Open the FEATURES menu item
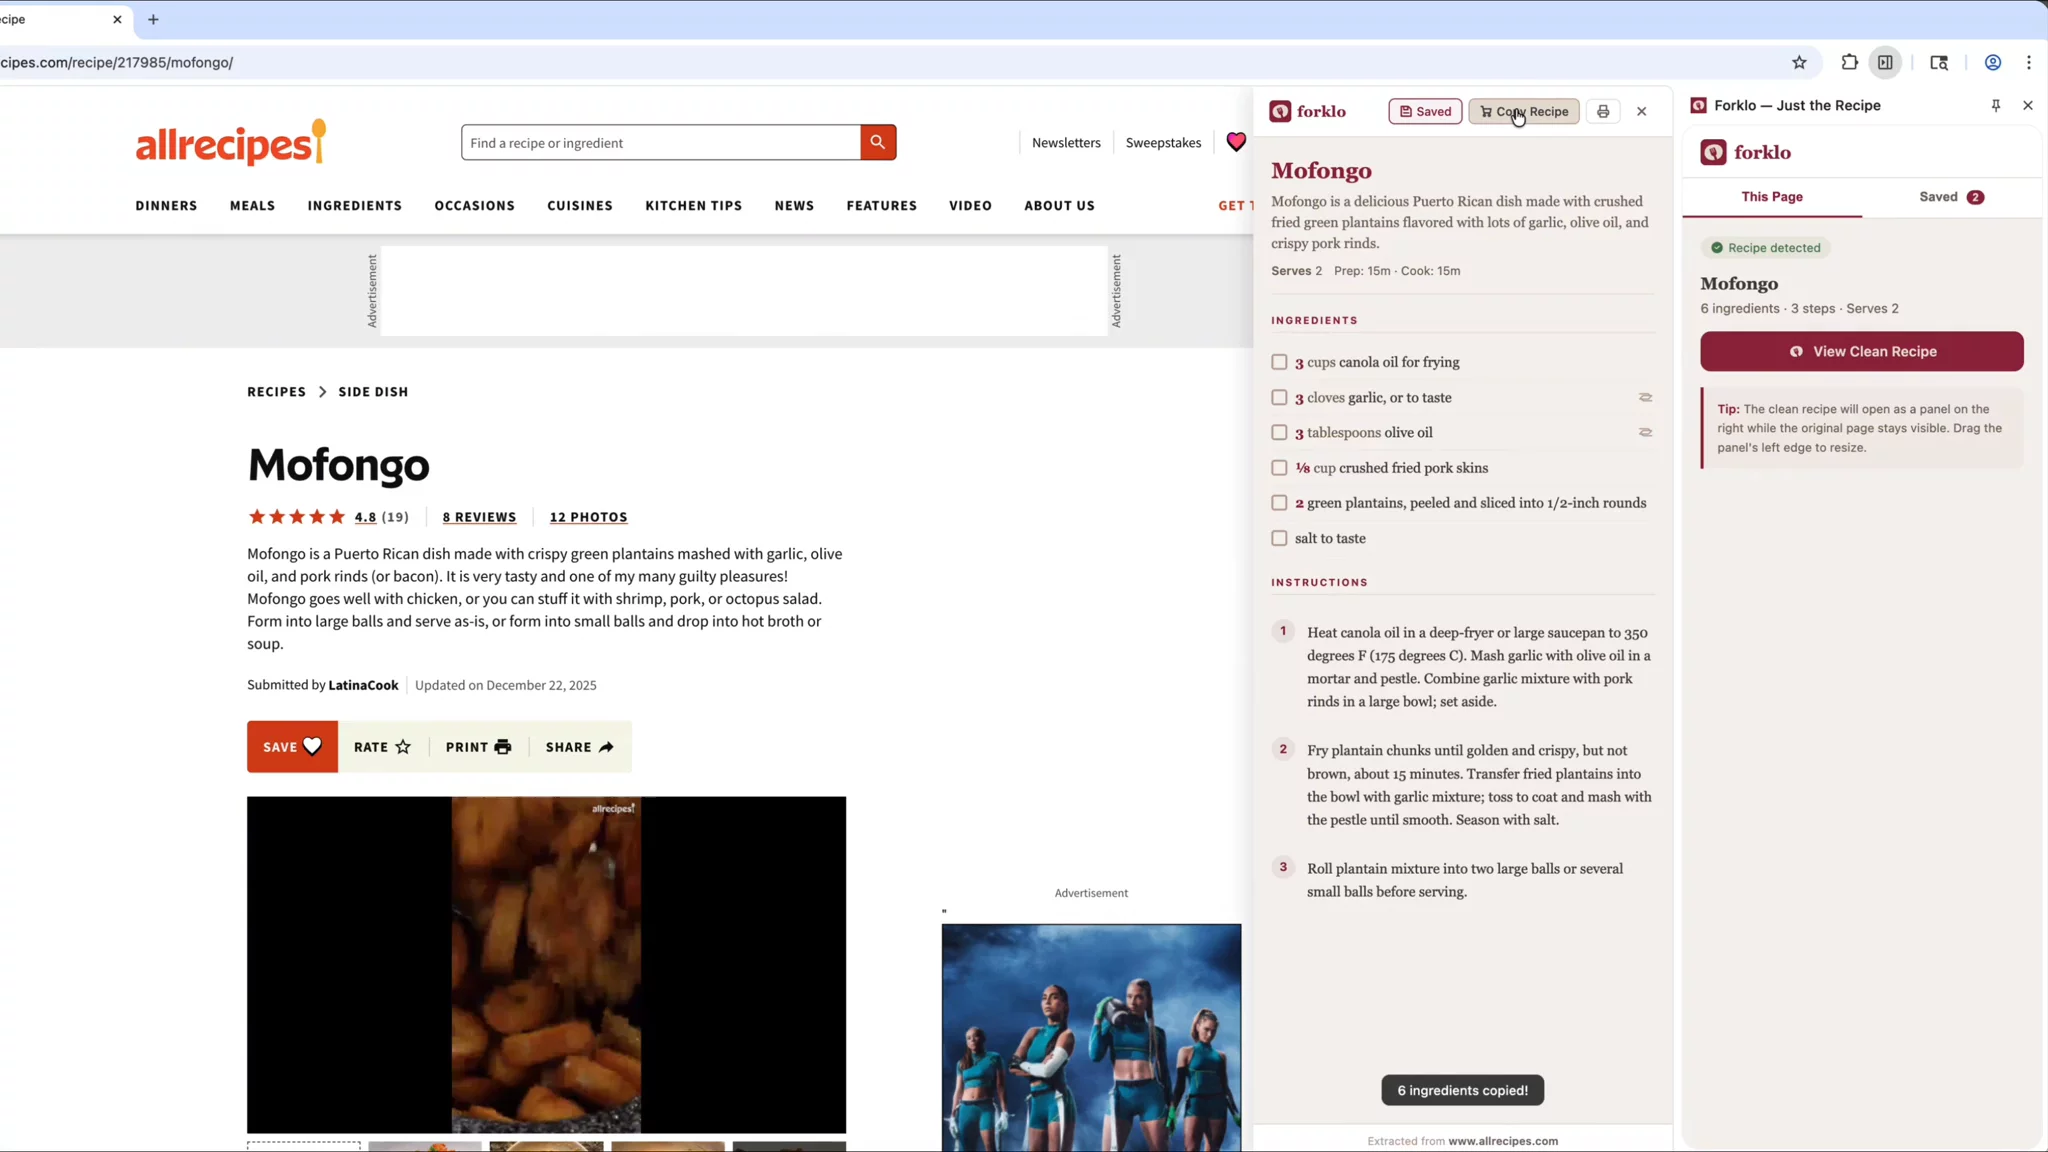This screenshot has height=1152, width=2048. coord(882,205)
